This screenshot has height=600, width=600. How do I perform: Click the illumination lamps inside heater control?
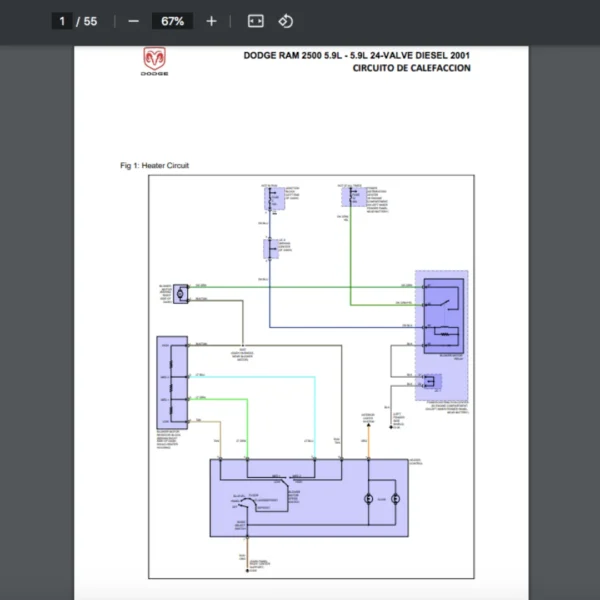click(x=382, y=497)
